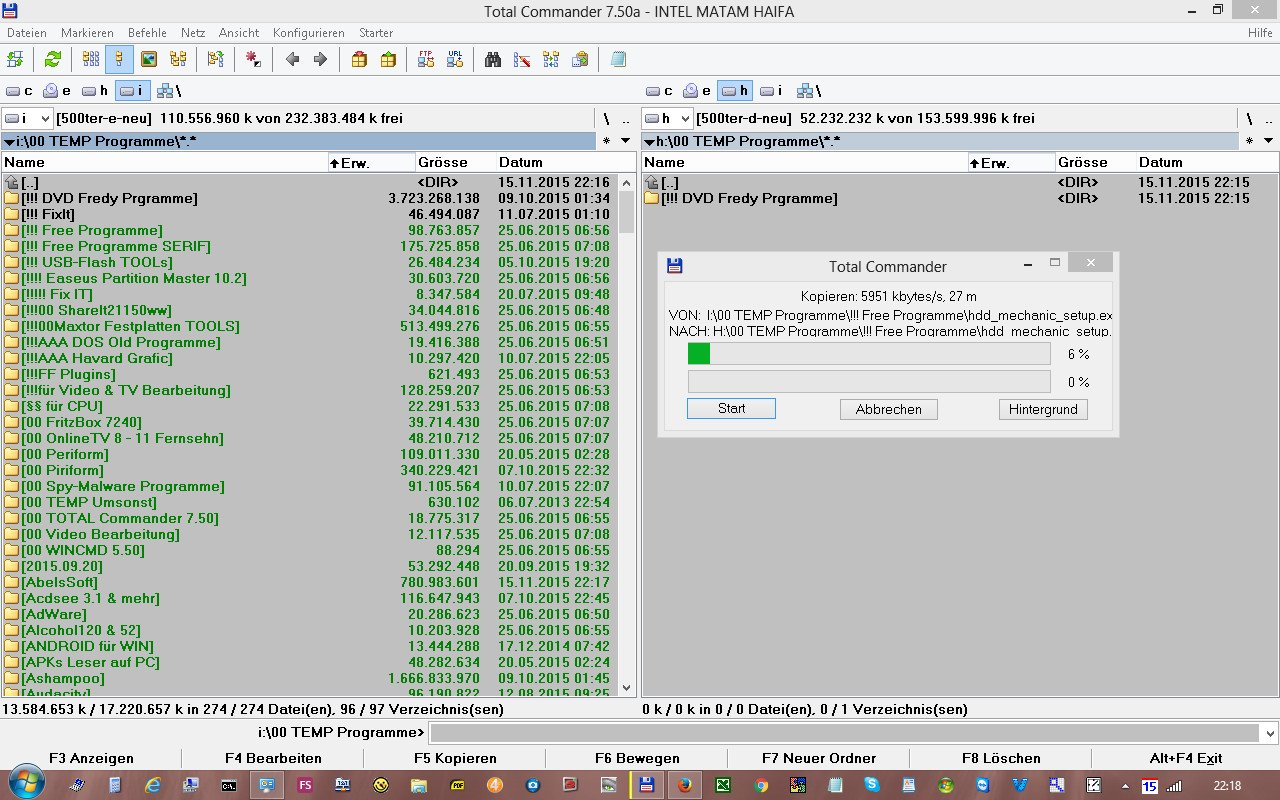Switch to brief file names view
Image resolution: width=1280 pixels, height=800 pixels.
click(91, 60)
